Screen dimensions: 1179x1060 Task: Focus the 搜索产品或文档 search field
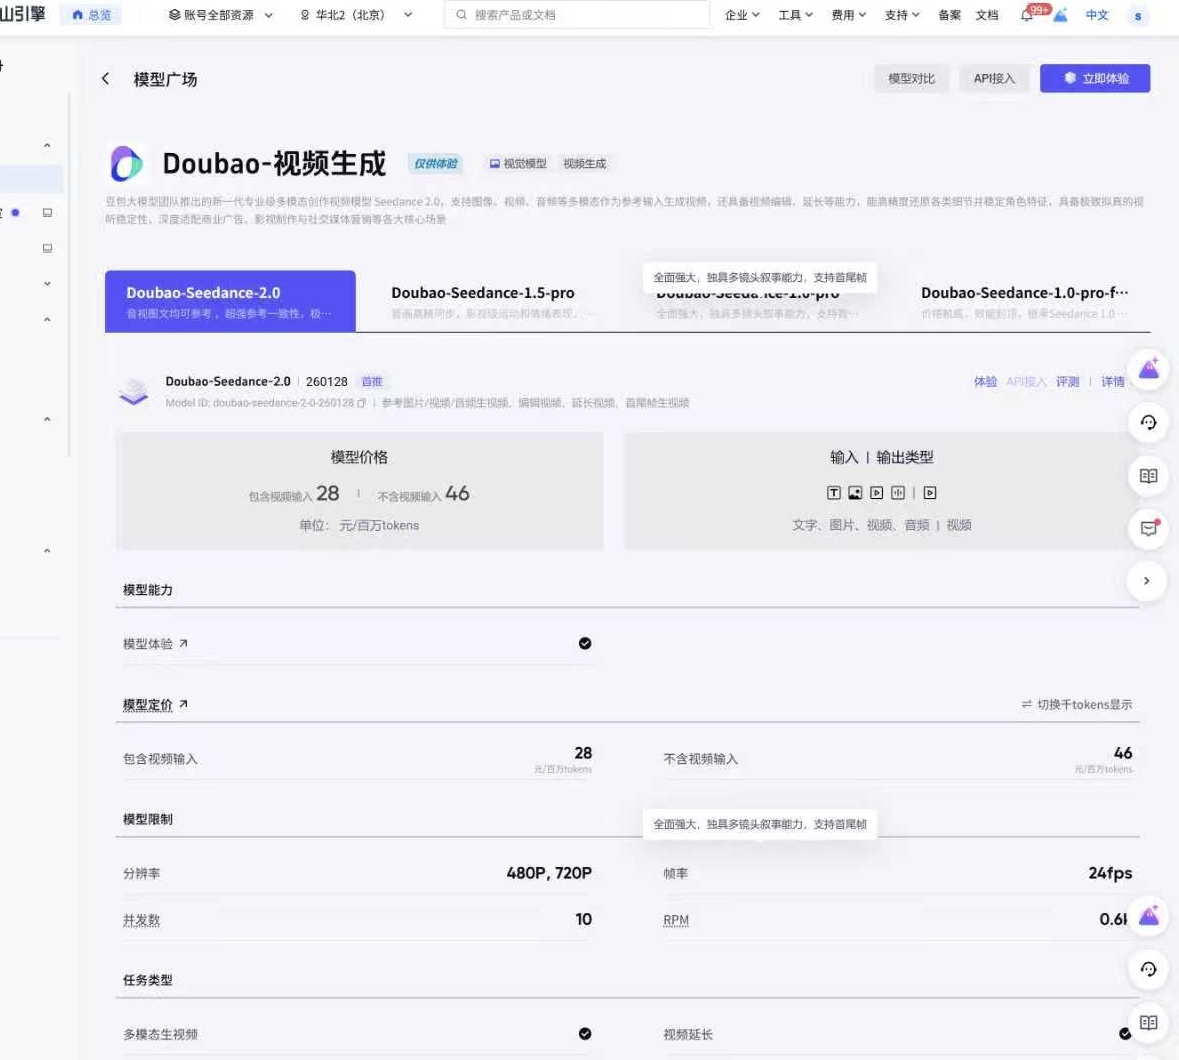click(x=577, y=15)
